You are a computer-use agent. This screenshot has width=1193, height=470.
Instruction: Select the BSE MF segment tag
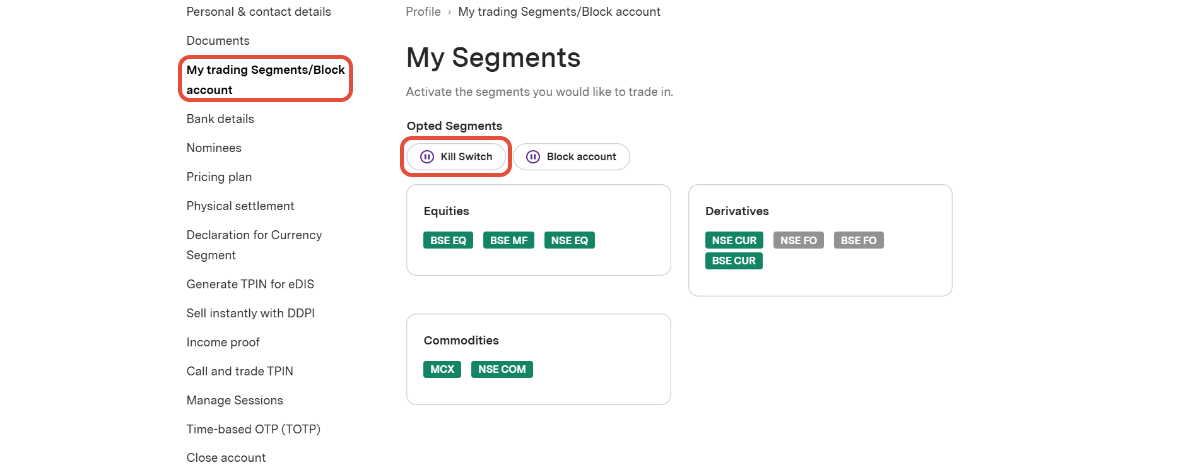pos(509,240)
